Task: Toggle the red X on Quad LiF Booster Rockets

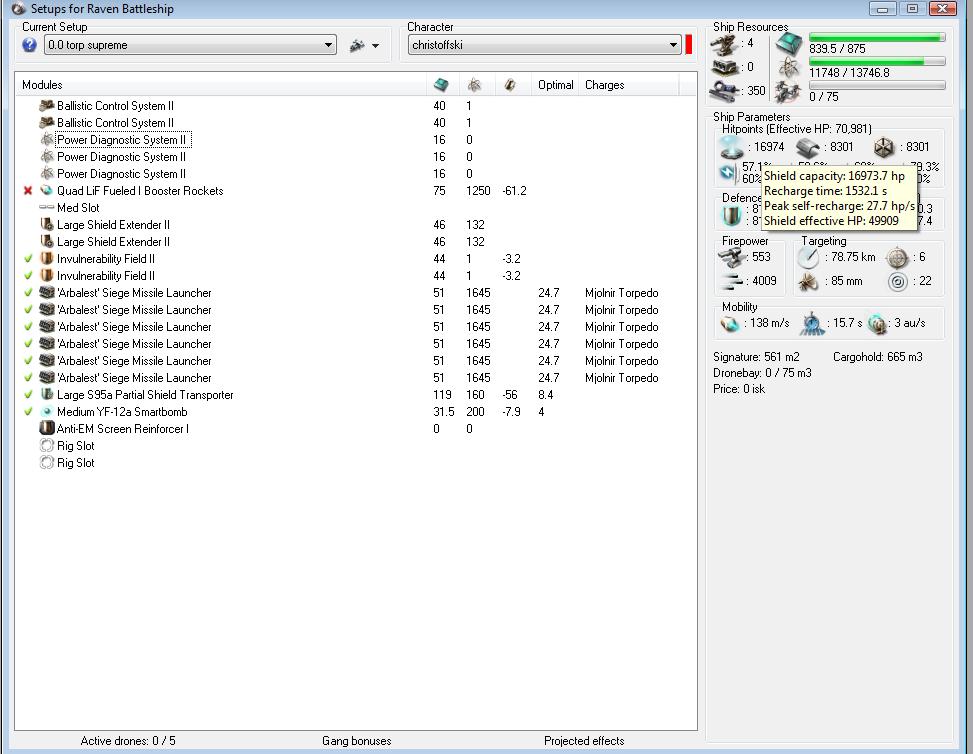Action: click(27, 191)
